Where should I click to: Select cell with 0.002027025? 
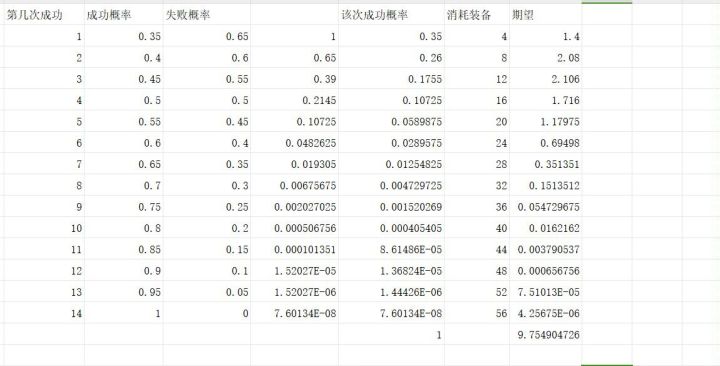click(x=294, y=207)
